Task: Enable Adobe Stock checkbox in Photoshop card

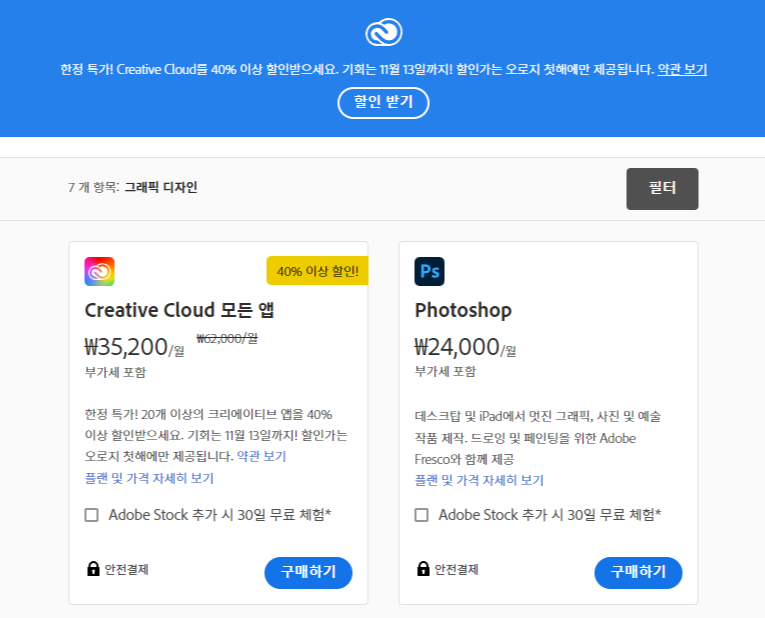Action: pyautogui.click(x=422, y=515)
